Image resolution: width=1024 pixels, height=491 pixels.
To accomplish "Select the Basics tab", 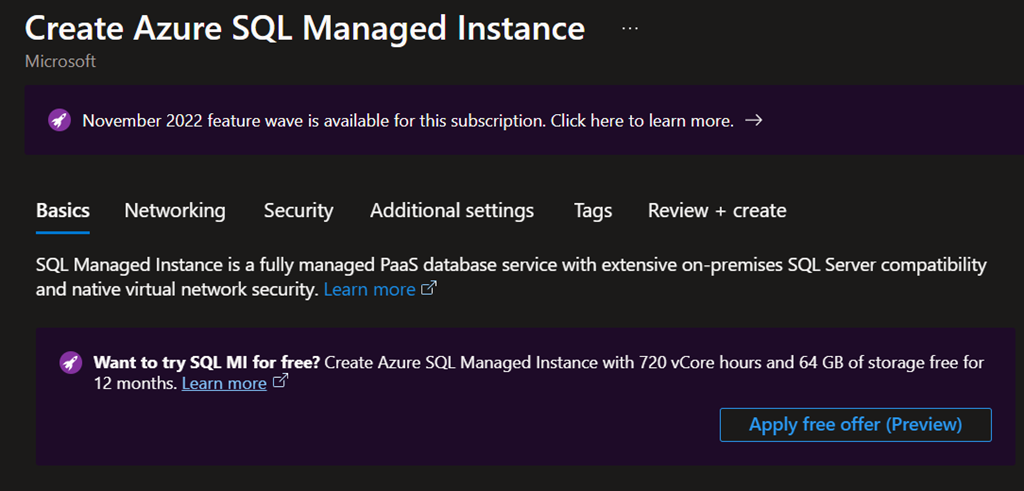I will (63, 210).
